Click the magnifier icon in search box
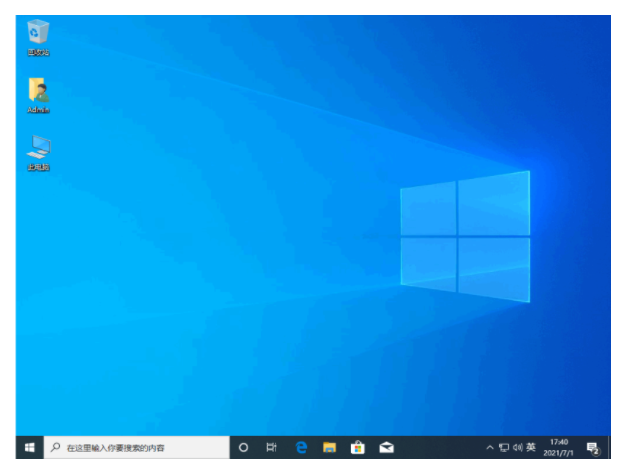Image resolution: width=625 pixels, height=467 pixels. [x=55, y=447]
